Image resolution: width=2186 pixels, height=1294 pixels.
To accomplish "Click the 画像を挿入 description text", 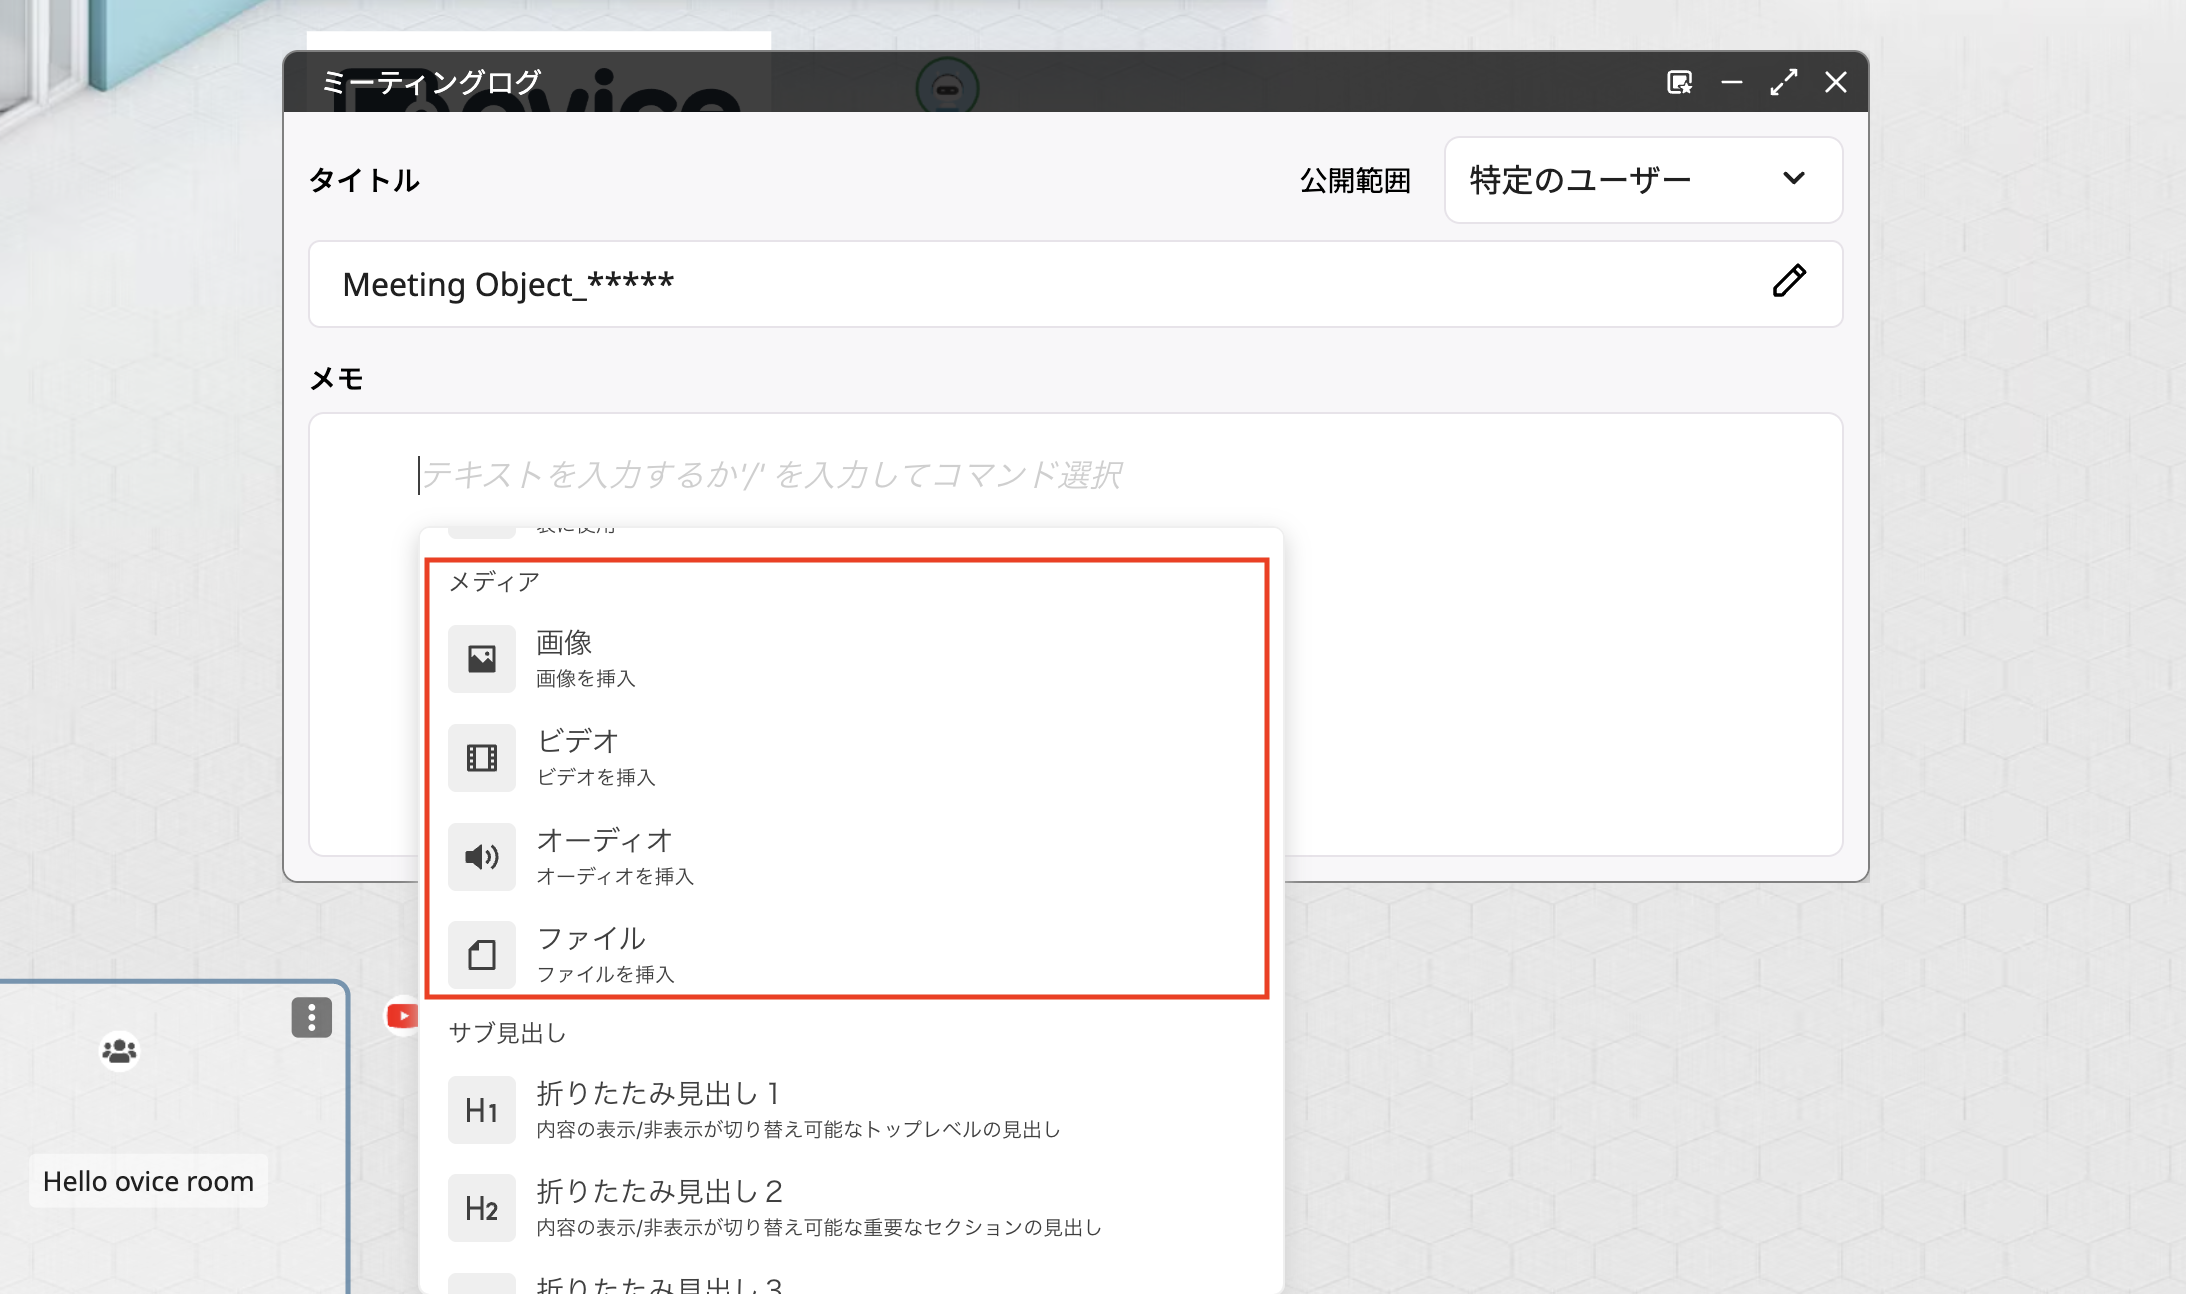I will coord(586,679).
